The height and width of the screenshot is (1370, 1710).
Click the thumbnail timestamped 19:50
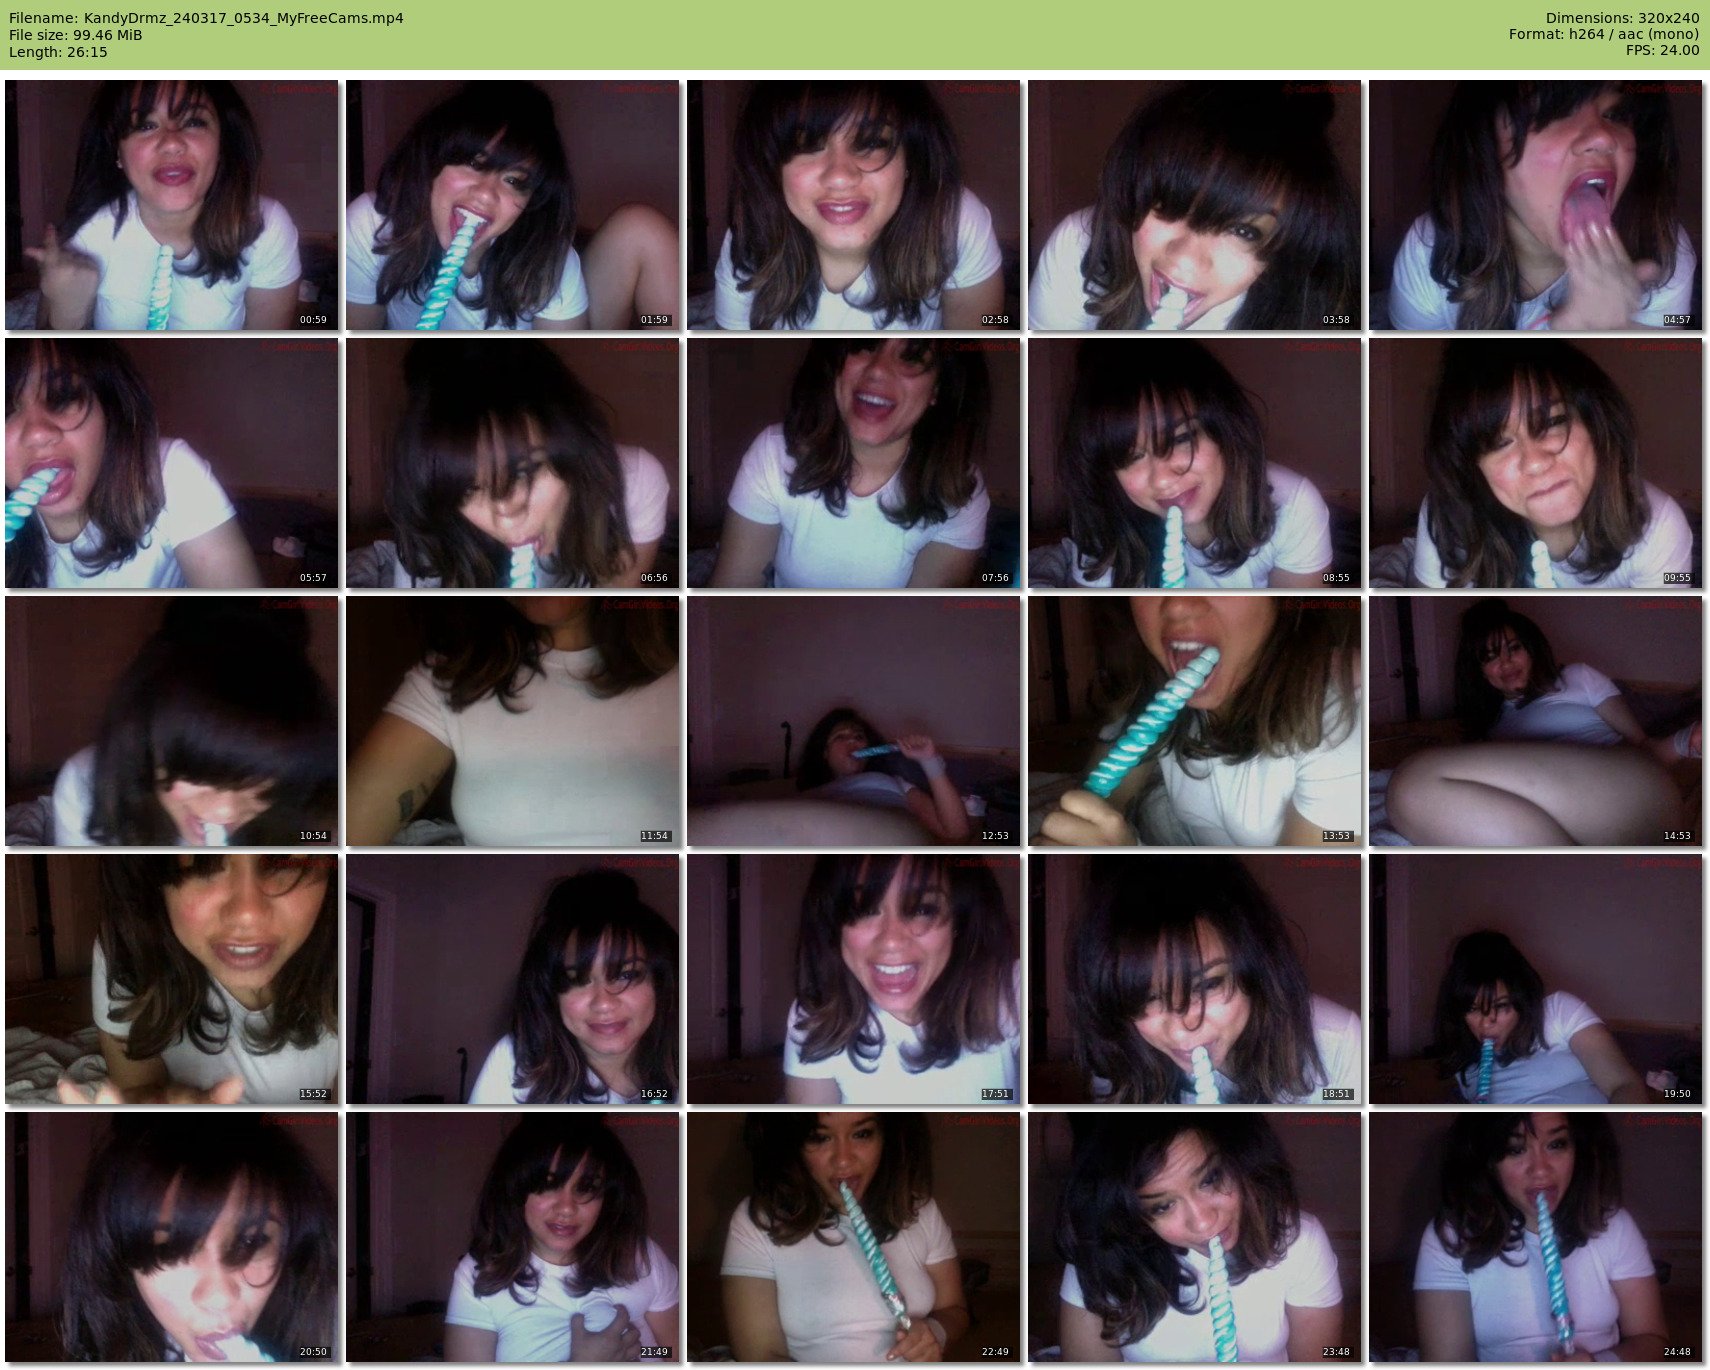tap(1535, 979)
